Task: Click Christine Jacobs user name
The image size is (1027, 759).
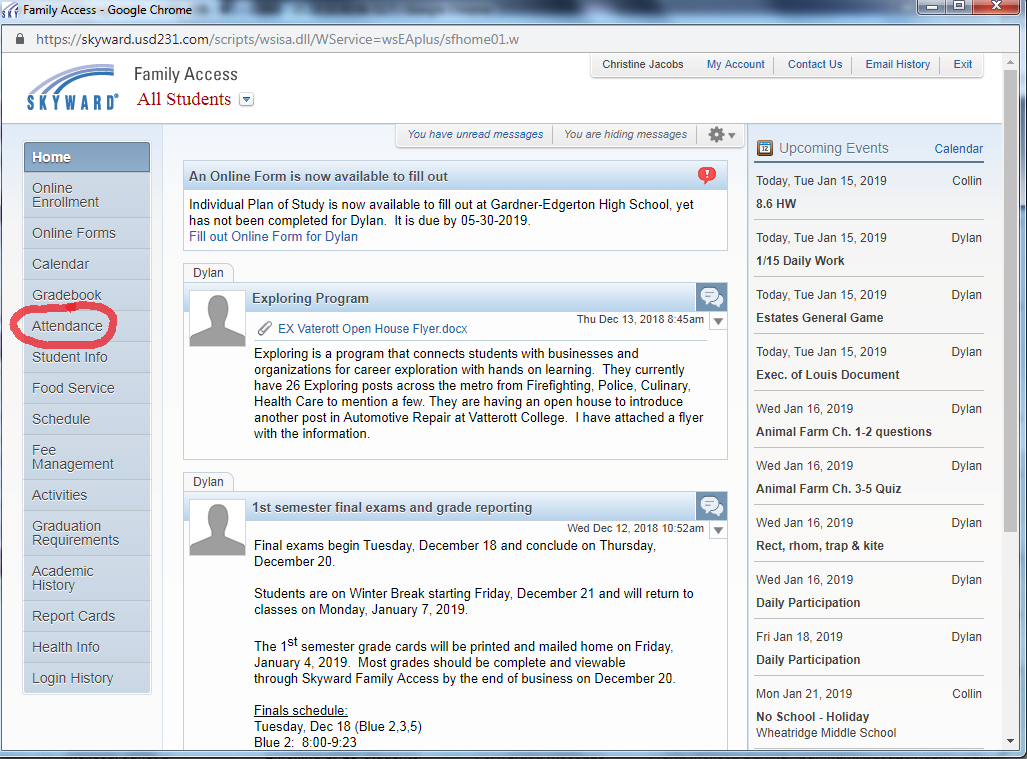Action: click(643, 64)
